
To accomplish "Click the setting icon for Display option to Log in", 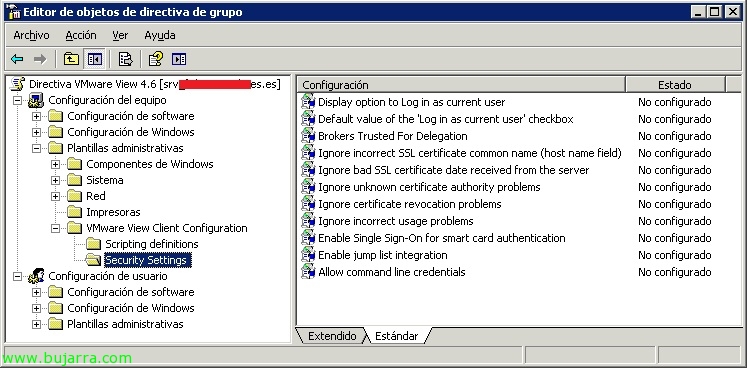I will 308,102.
